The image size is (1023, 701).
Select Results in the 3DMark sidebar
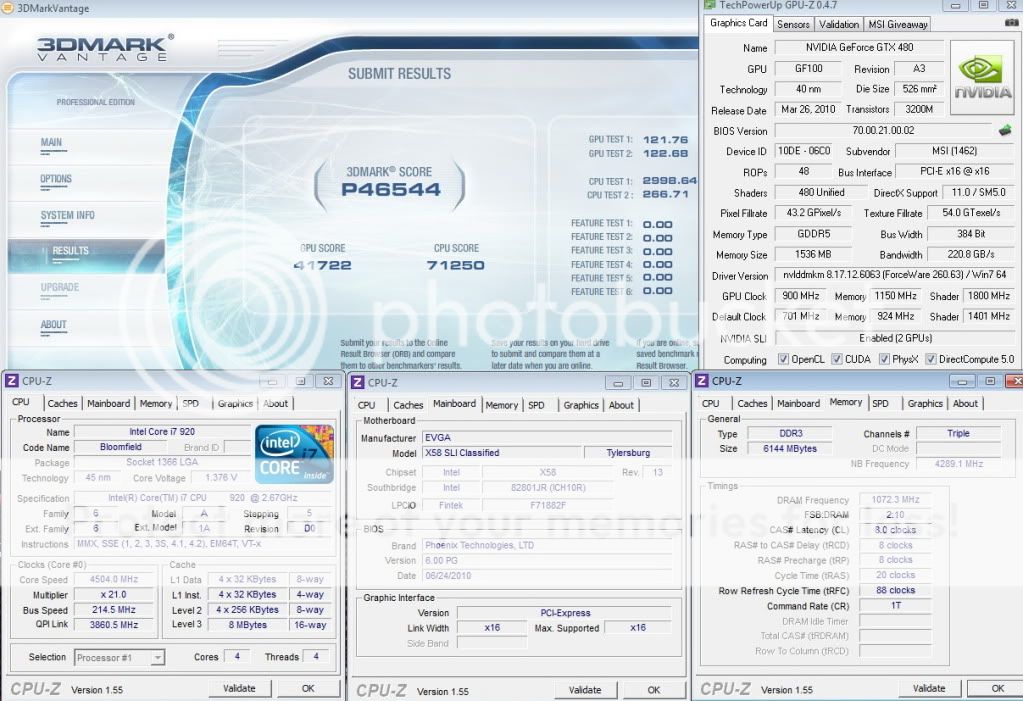pyautogui.click(x=70, y=251)
